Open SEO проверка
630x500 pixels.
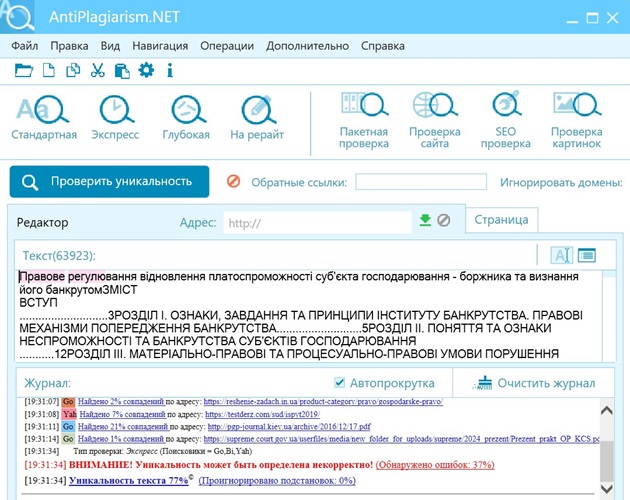505,120
